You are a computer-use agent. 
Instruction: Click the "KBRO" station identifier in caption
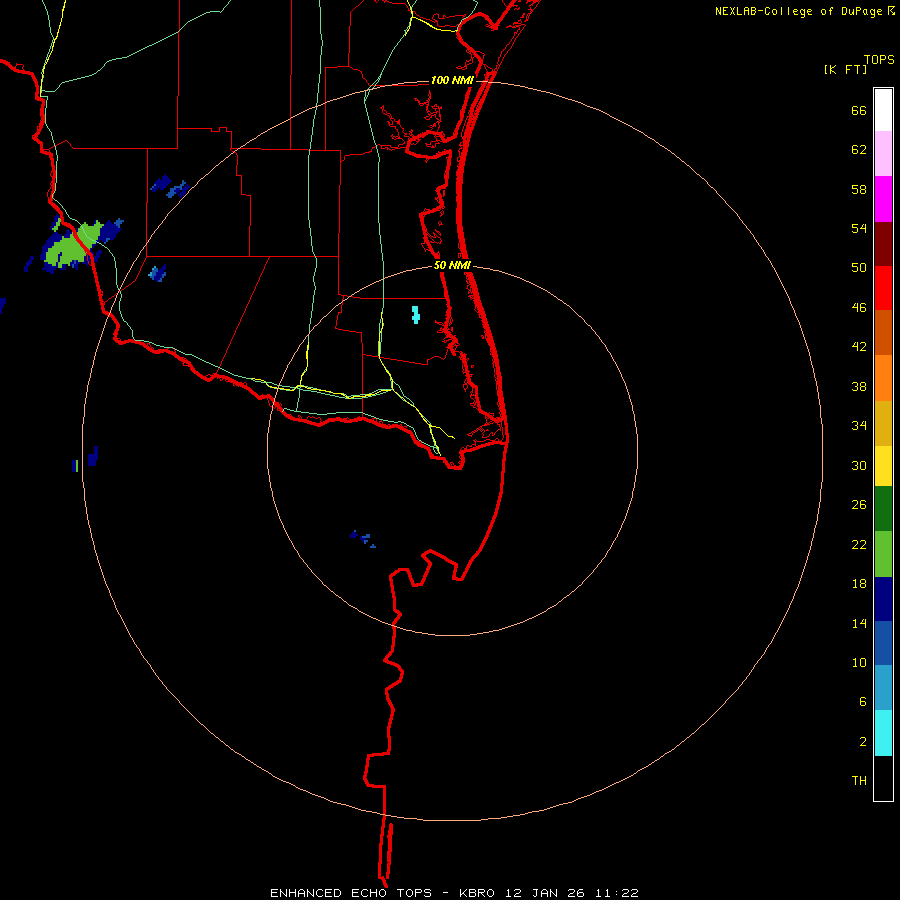(479, 893)
